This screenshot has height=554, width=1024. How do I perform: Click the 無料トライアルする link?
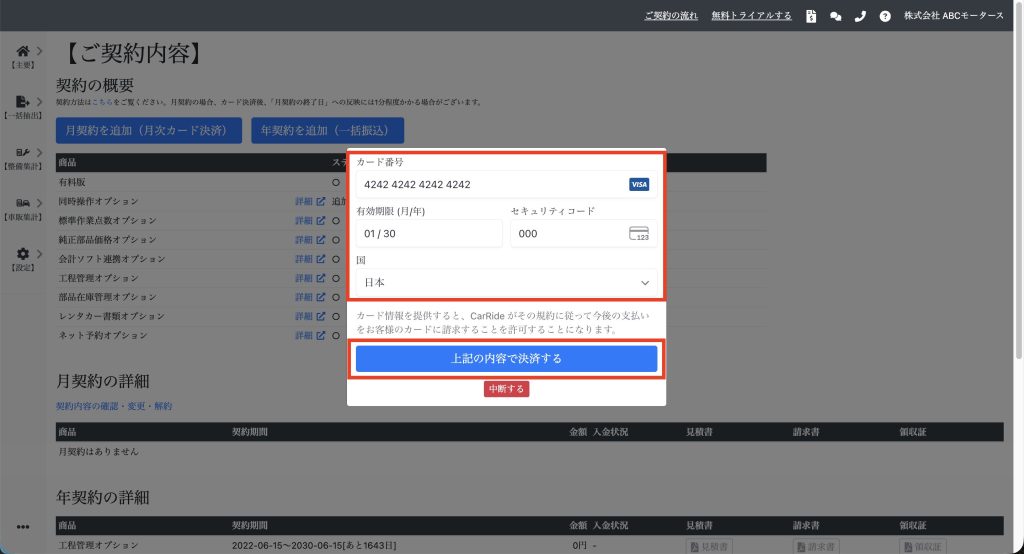[x=751, y=16]
